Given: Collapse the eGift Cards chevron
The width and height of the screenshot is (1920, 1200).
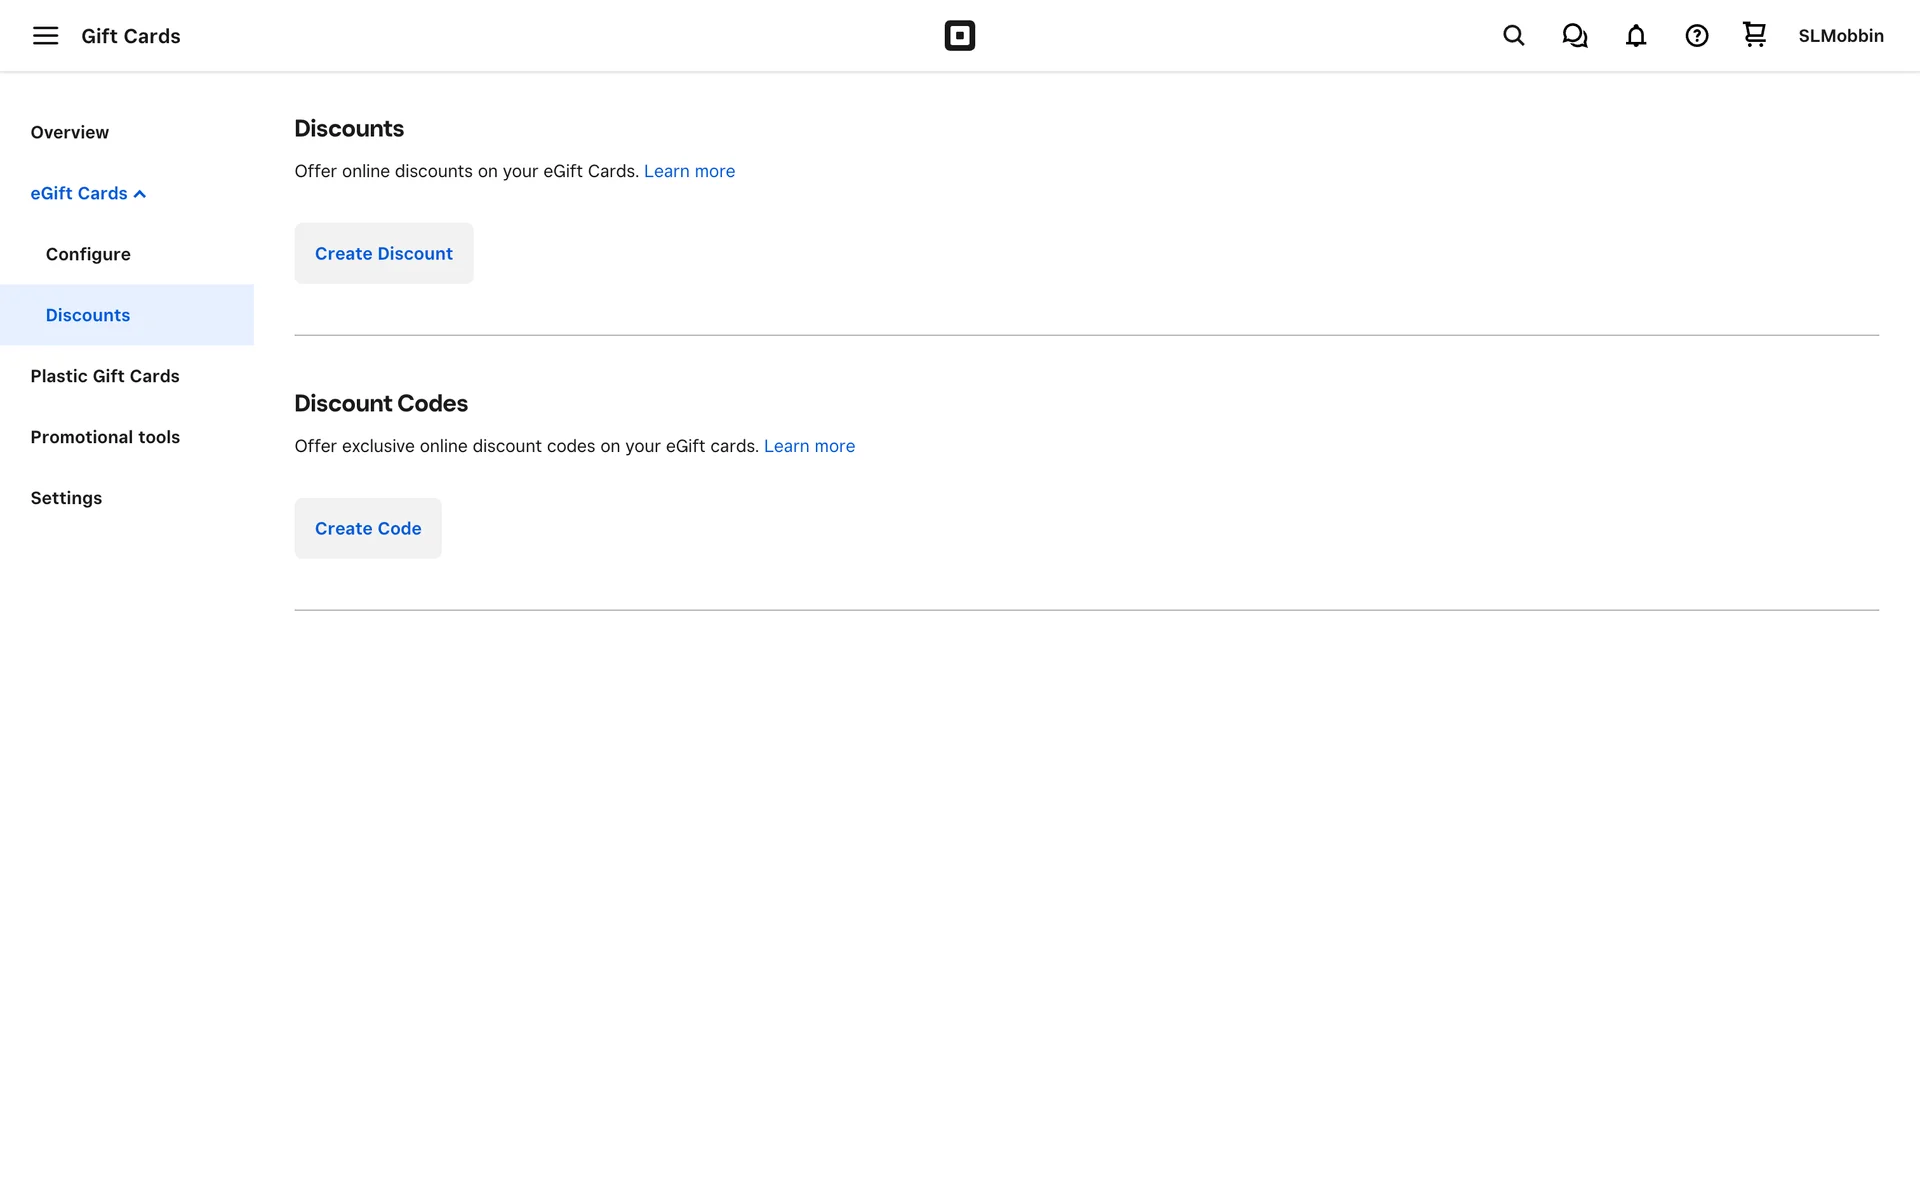Looking at the screenshot, I should (x=140, y=194).
